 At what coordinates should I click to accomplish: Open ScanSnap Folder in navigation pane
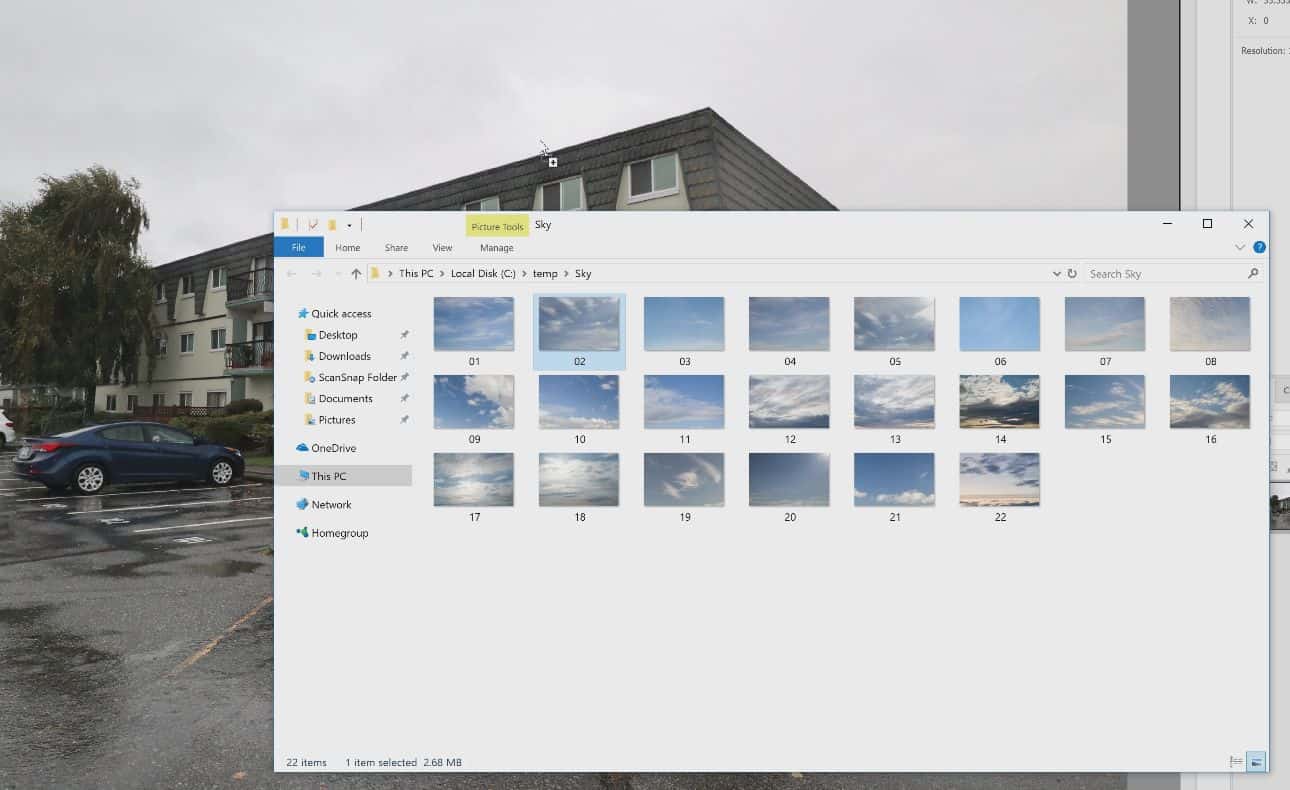tap(357, 377)
